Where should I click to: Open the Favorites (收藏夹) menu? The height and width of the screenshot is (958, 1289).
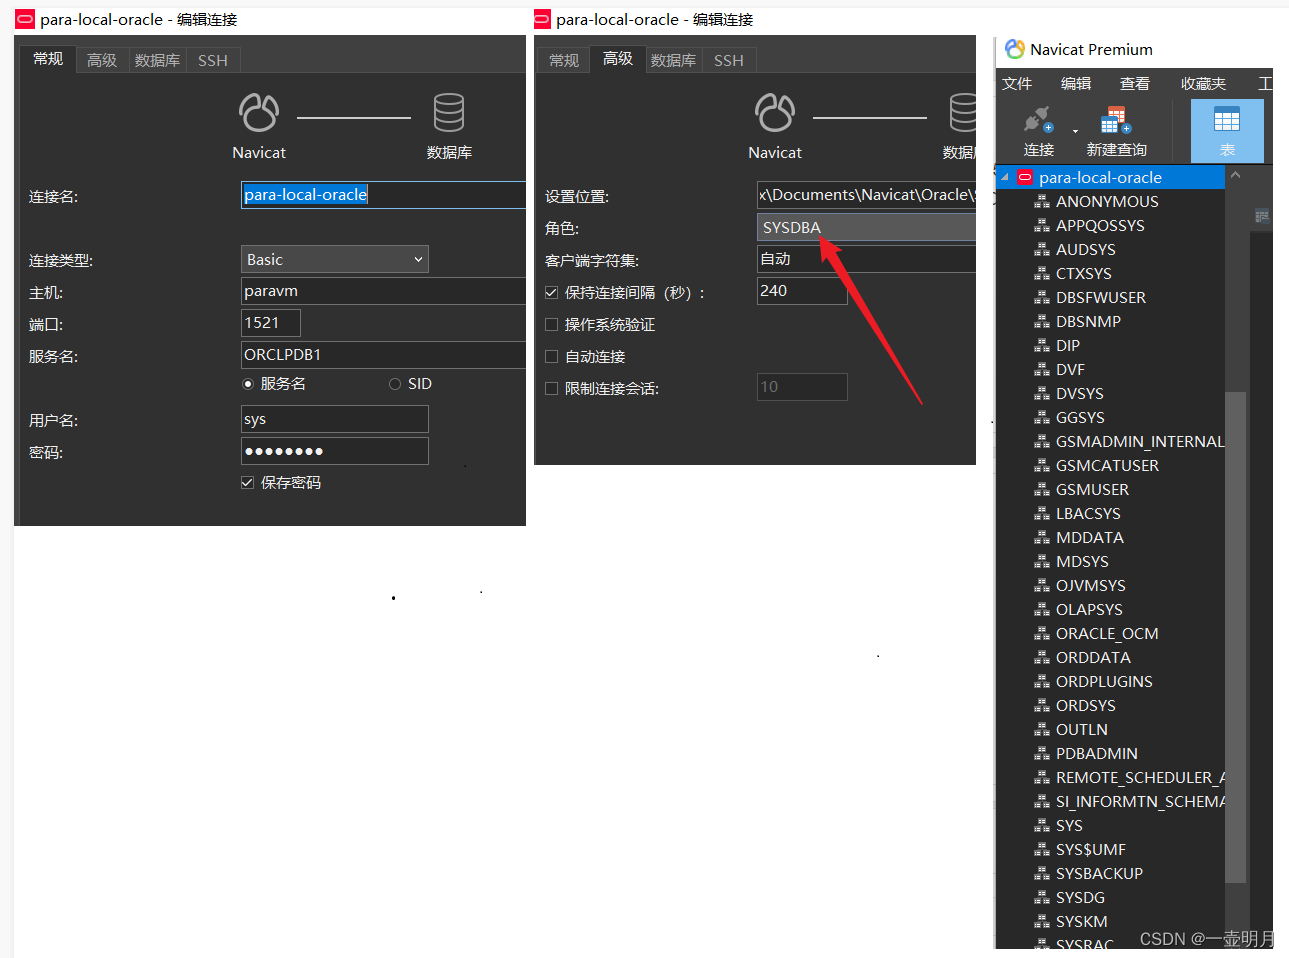coord(1203,83)
